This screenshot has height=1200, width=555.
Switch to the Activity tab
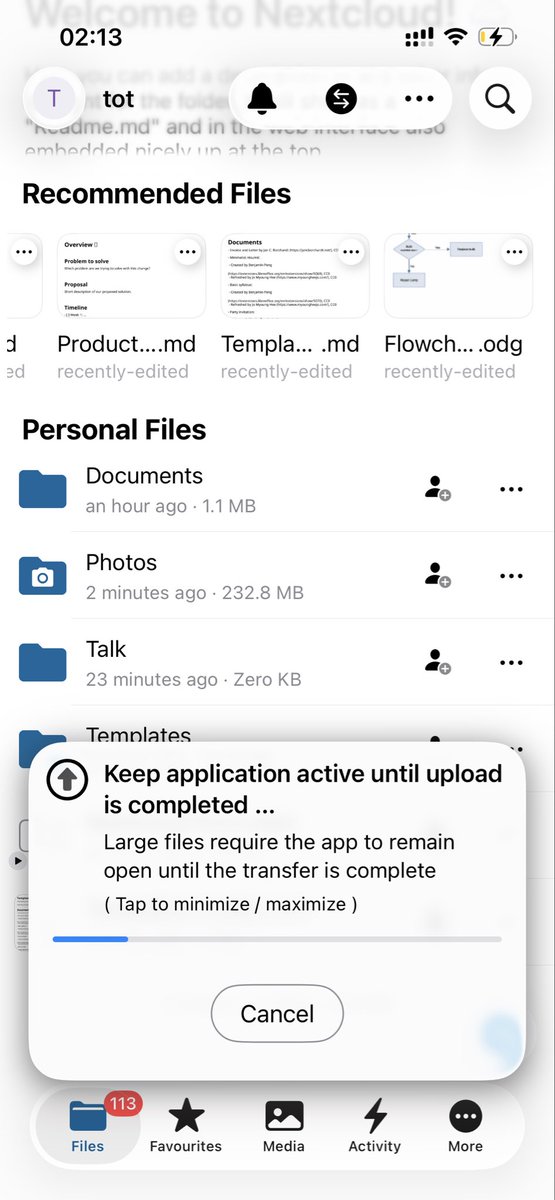coord(375,1125)
